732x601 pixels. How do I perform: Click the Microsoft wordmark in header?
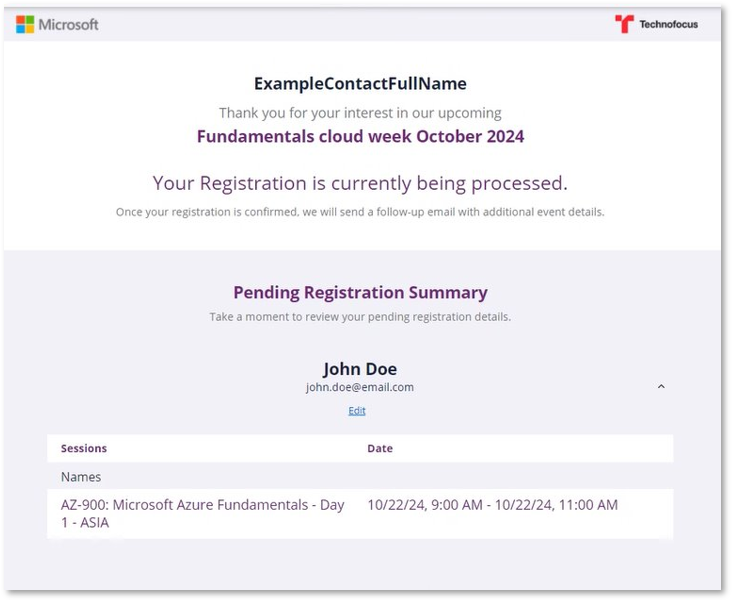pos(68,24)
